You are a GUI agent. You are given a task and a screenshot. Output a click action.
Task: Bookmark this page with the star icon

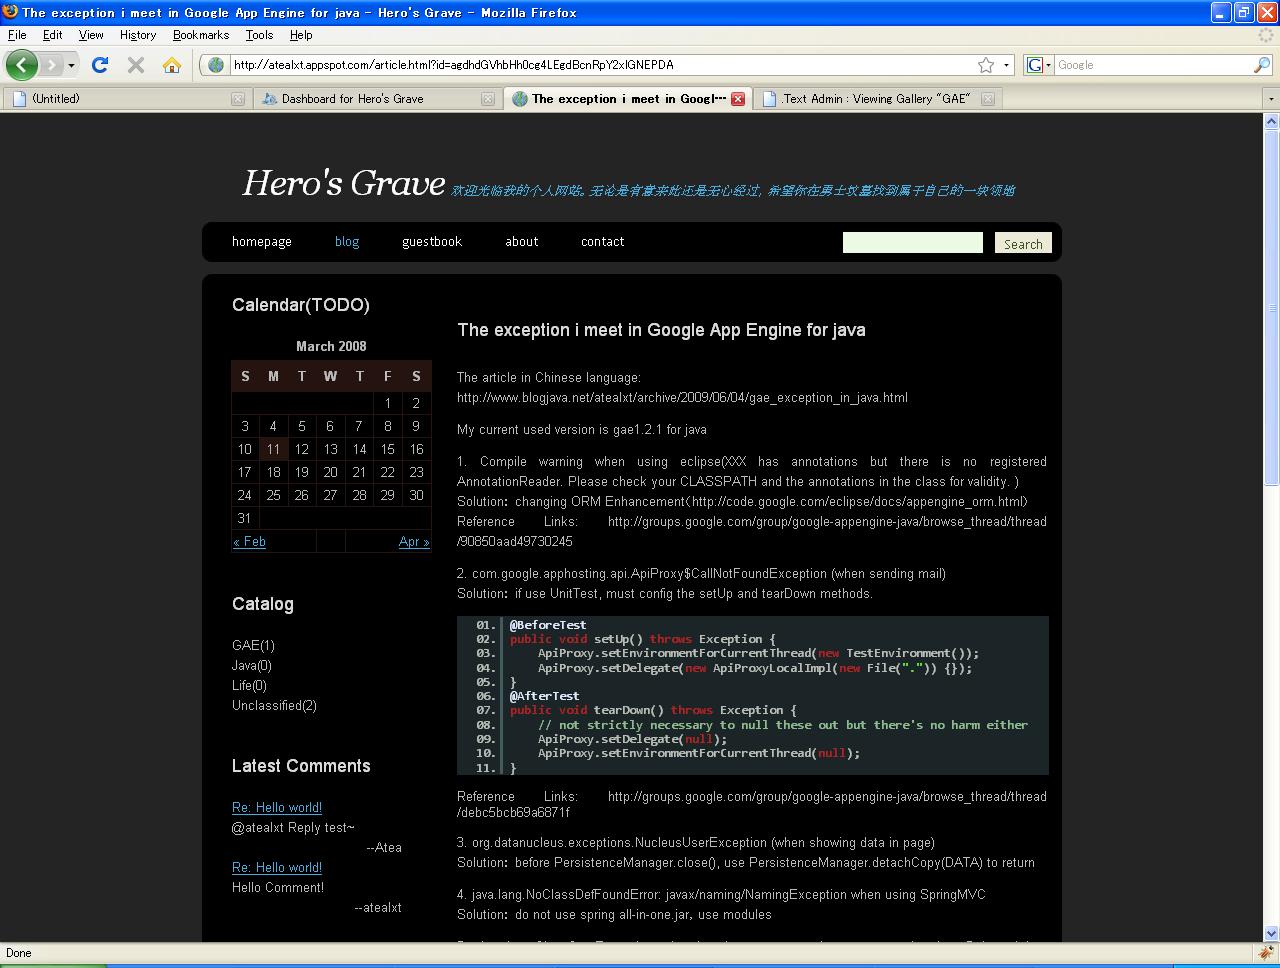click(x=986, y=65)
